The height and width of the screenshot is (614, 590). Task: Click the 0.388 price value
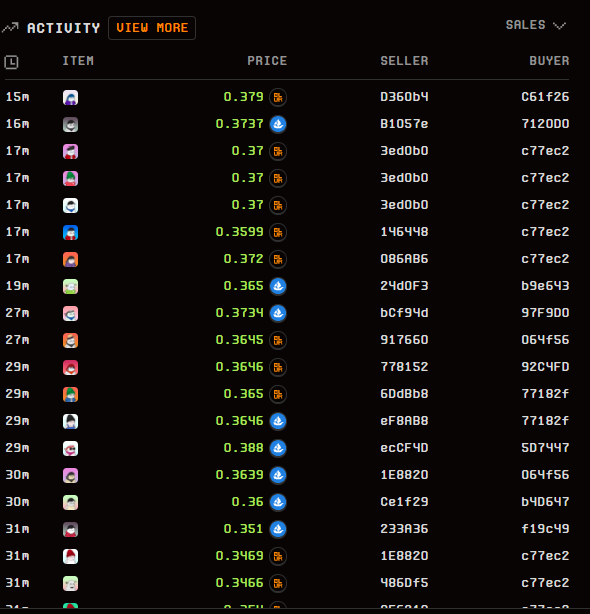point(243,448)
